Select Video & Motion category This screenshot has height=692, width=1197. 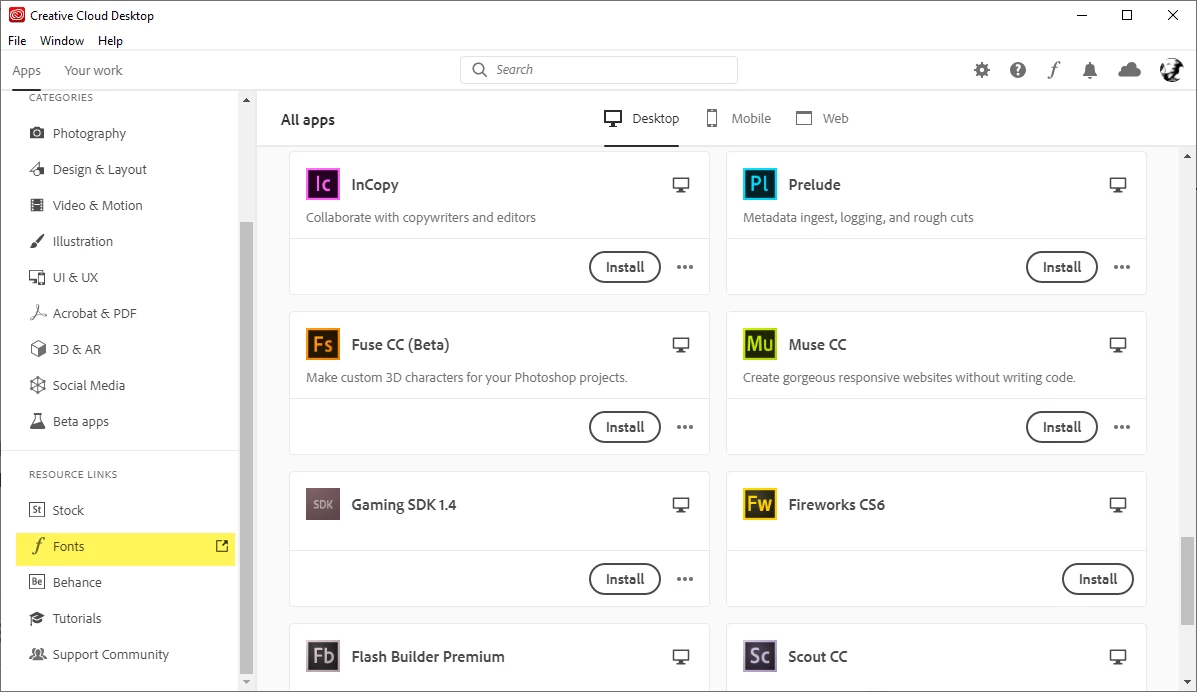coord(86,205)
